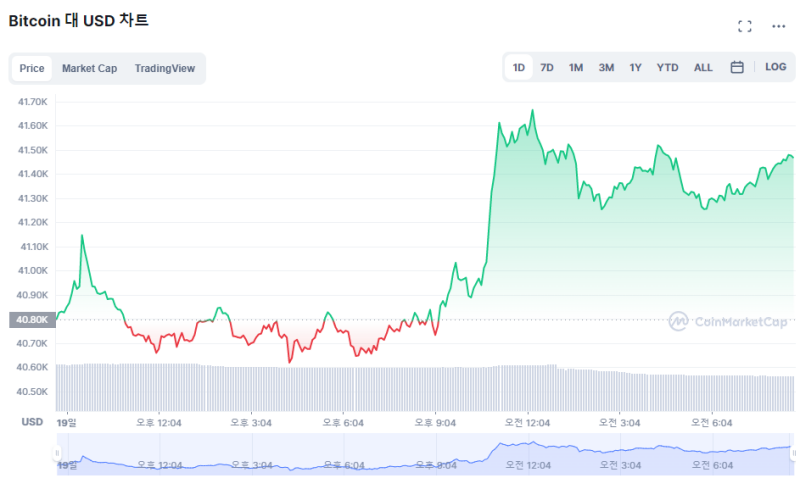This screenshot has width=800, height=478.
Task: Select the 1M time range
Action: coord(576,67)
